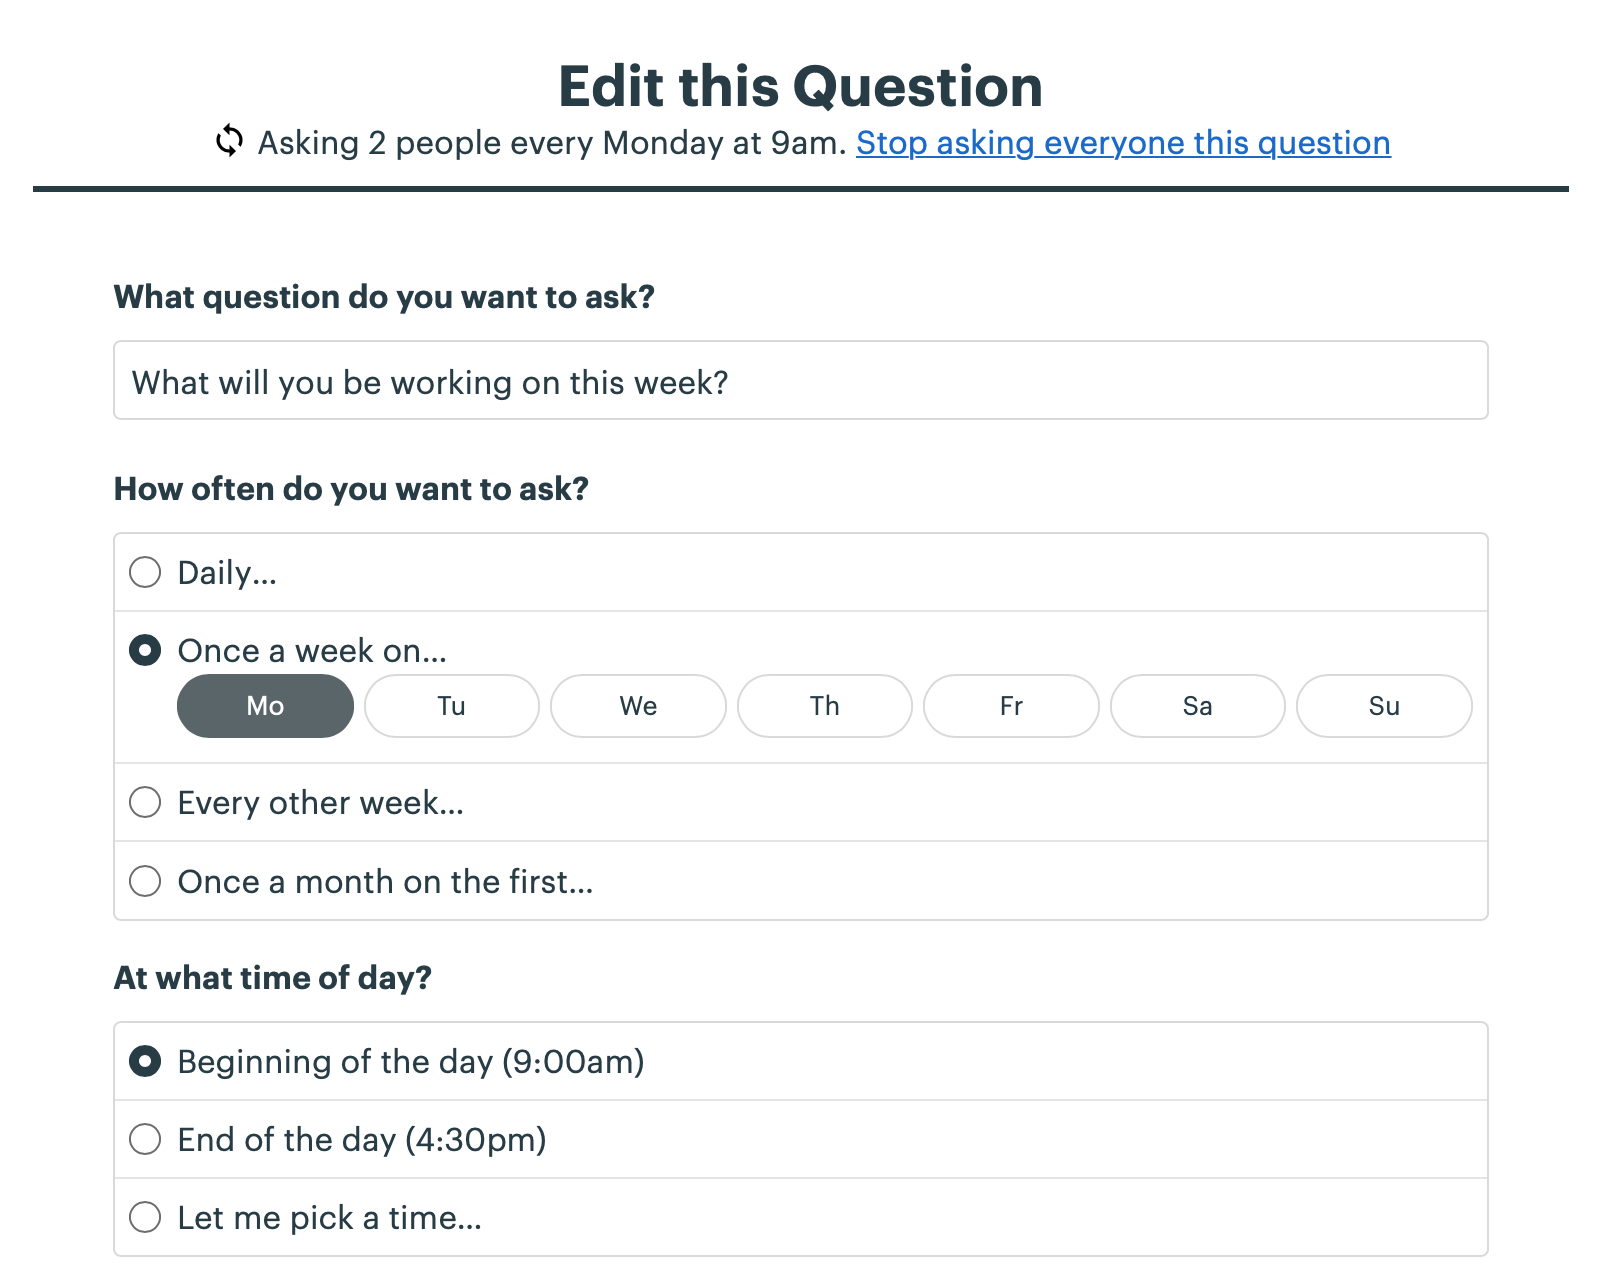Choose the Th day pill
Viewport: 1602px width, 1278px height.
[x=825, y=706]
